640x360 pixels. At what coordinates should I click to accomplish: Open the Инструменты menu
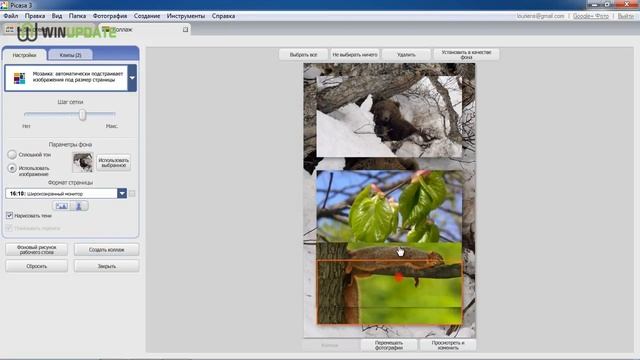(x=186, y=16)
